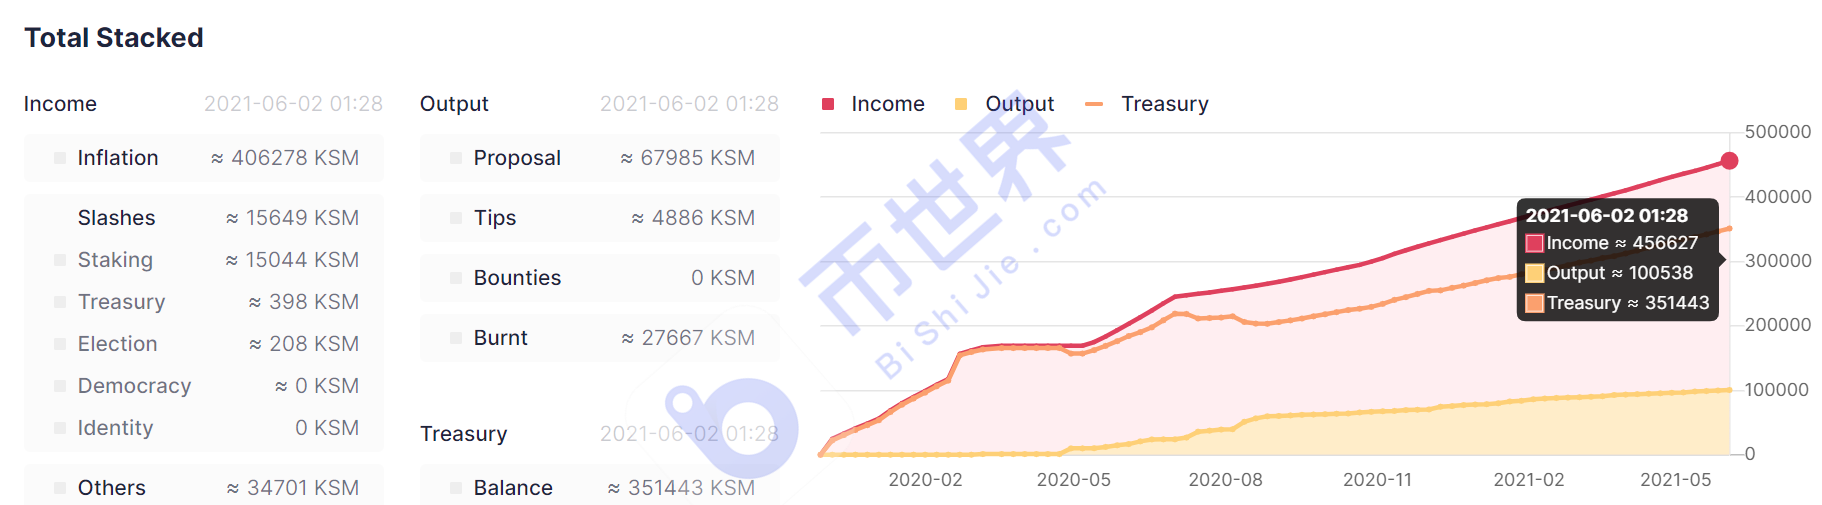Click the red data point on Income line
1822x505 pixels.
(x=1729, y=161)
